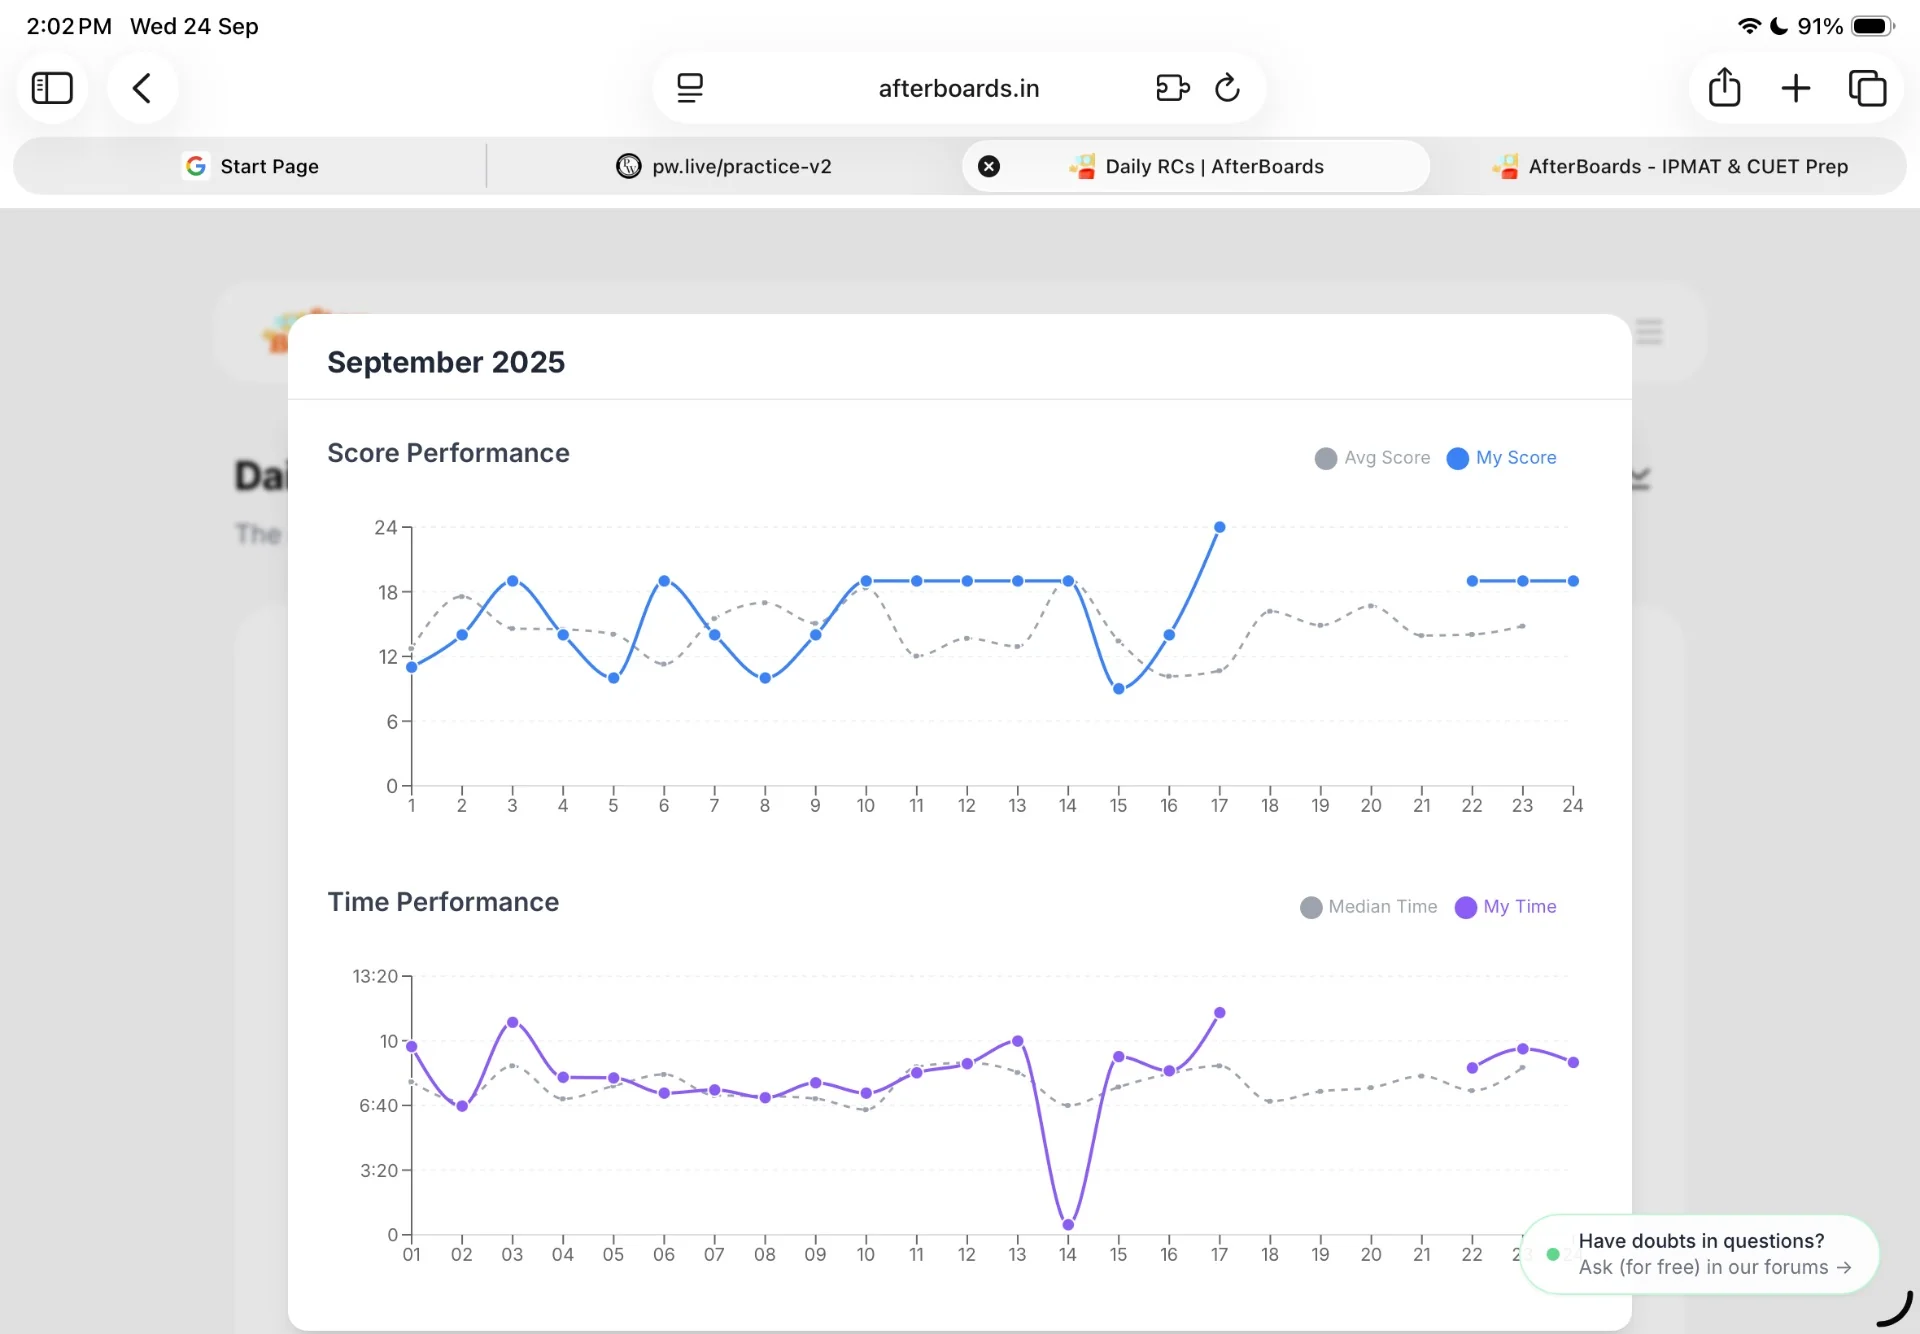1920x1334 pixels.
Task: Reload the afterboards.in page
Action: coord(1227,88)
